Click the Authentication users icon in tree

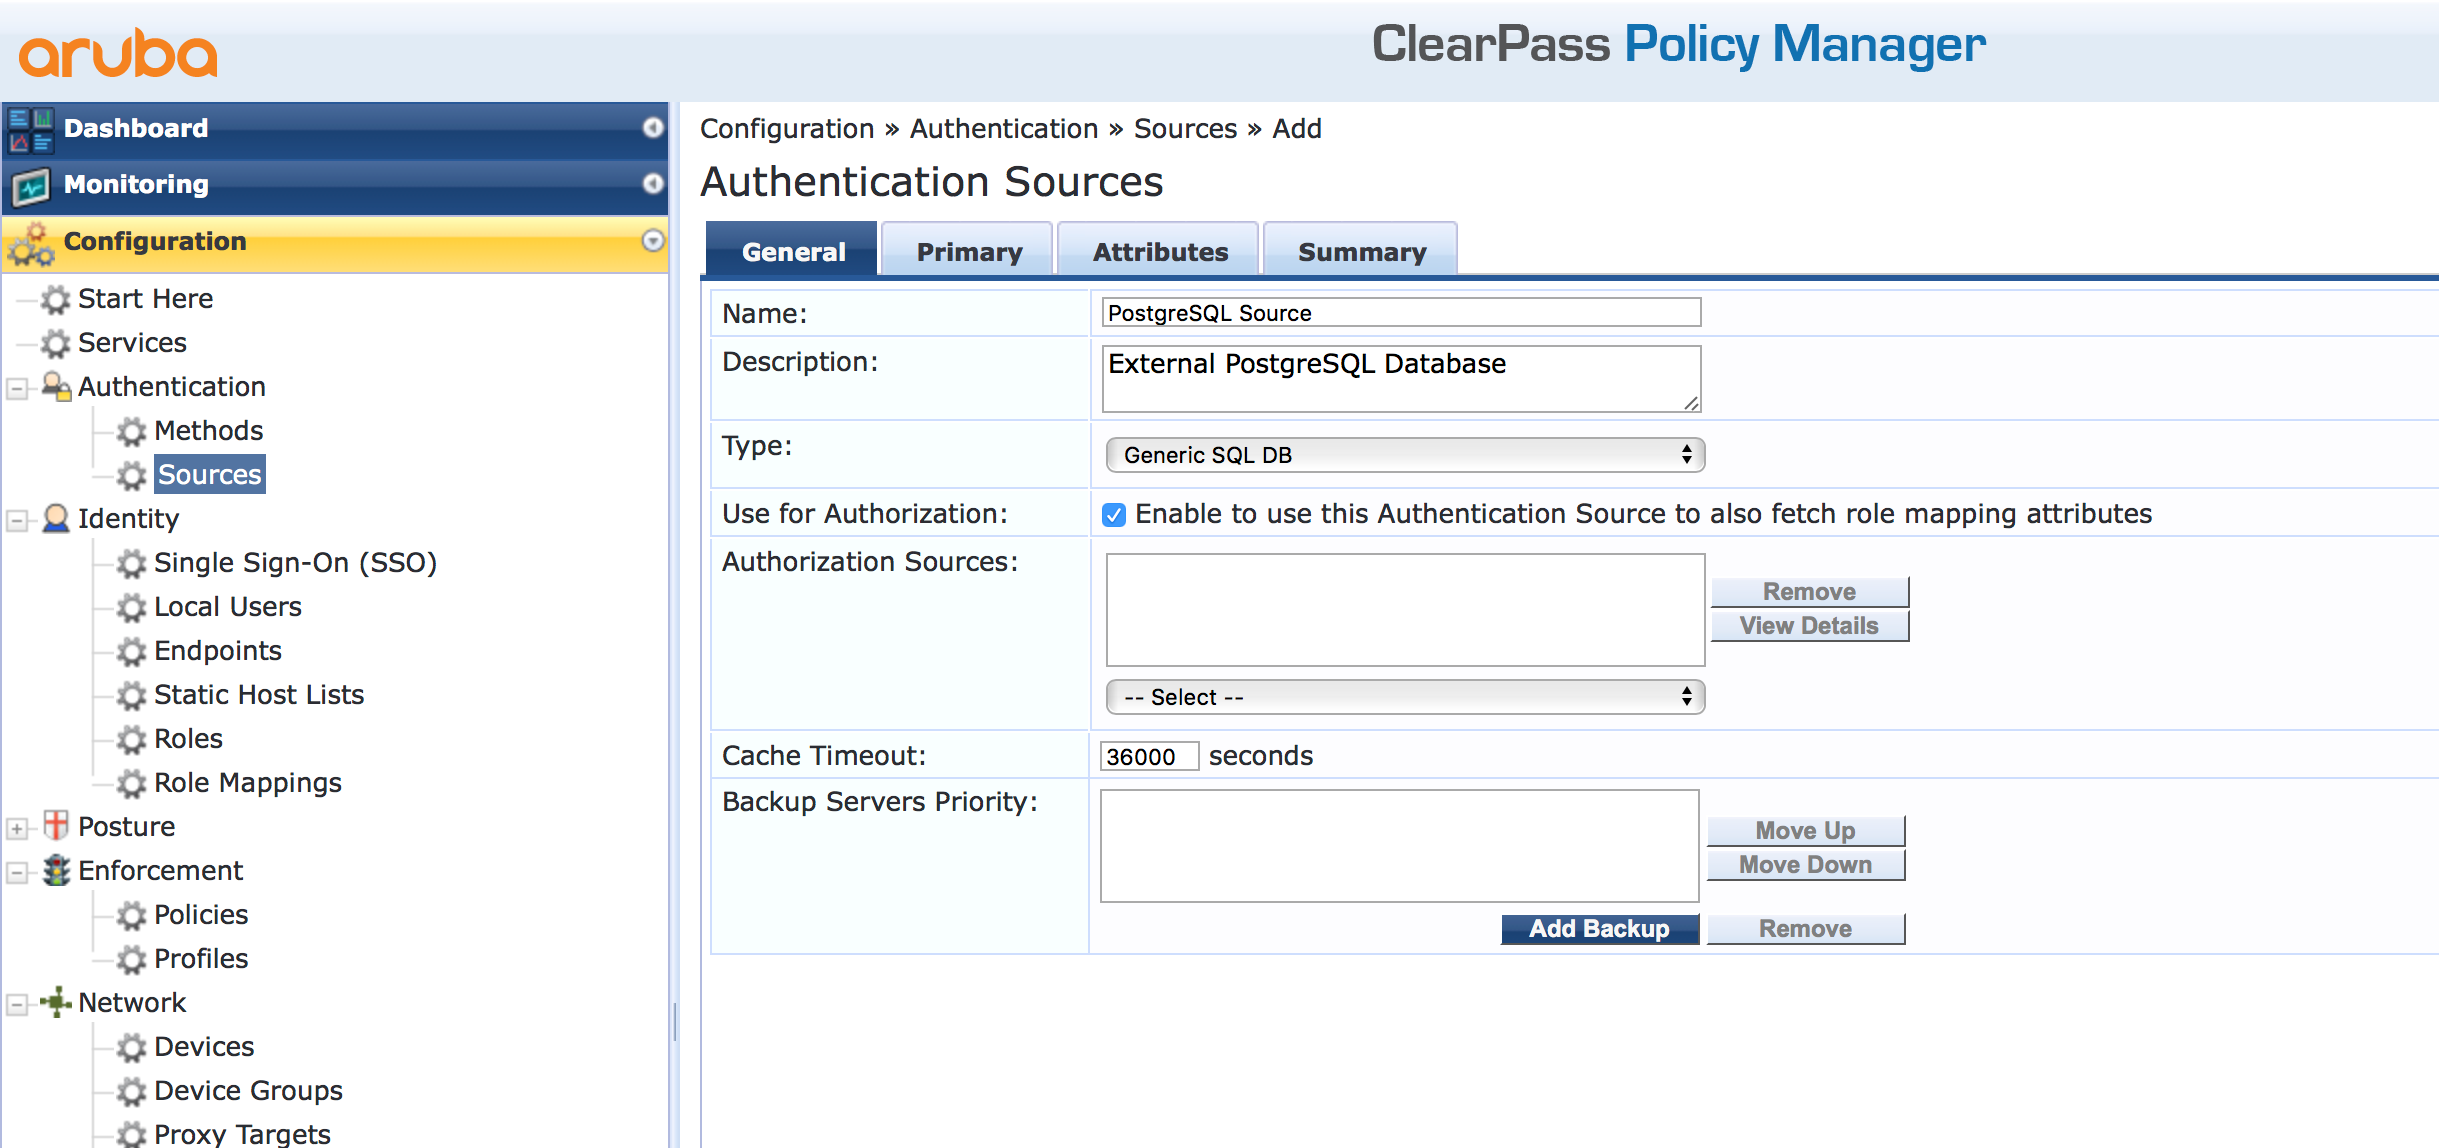(56, 387)
